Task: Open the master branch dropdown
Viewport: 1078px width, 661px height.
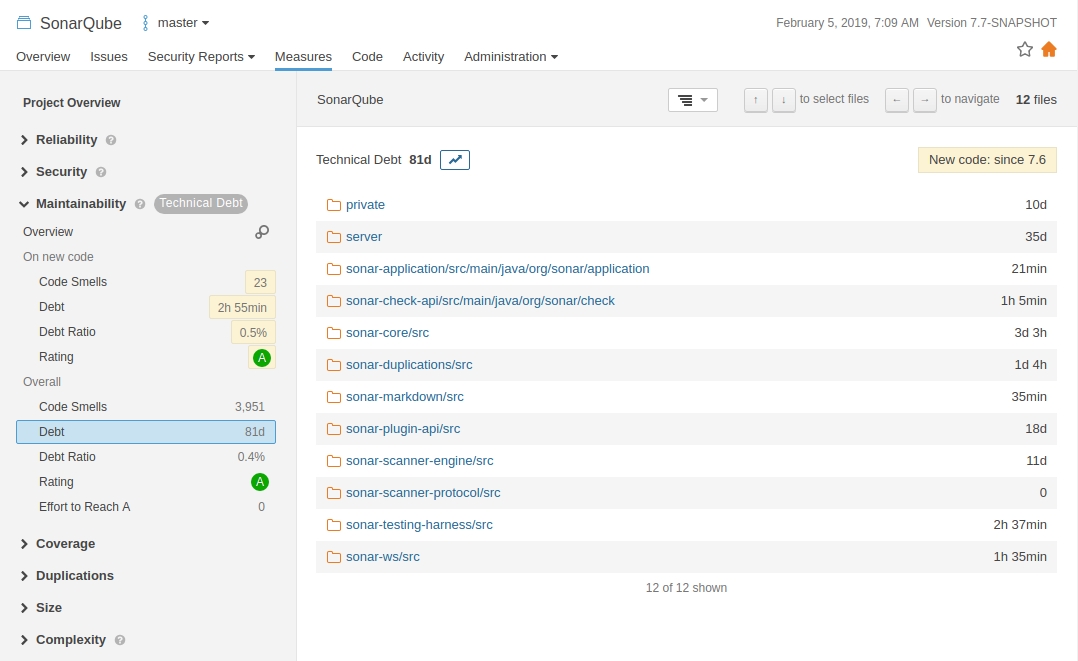Action: (x=183, y=23)
